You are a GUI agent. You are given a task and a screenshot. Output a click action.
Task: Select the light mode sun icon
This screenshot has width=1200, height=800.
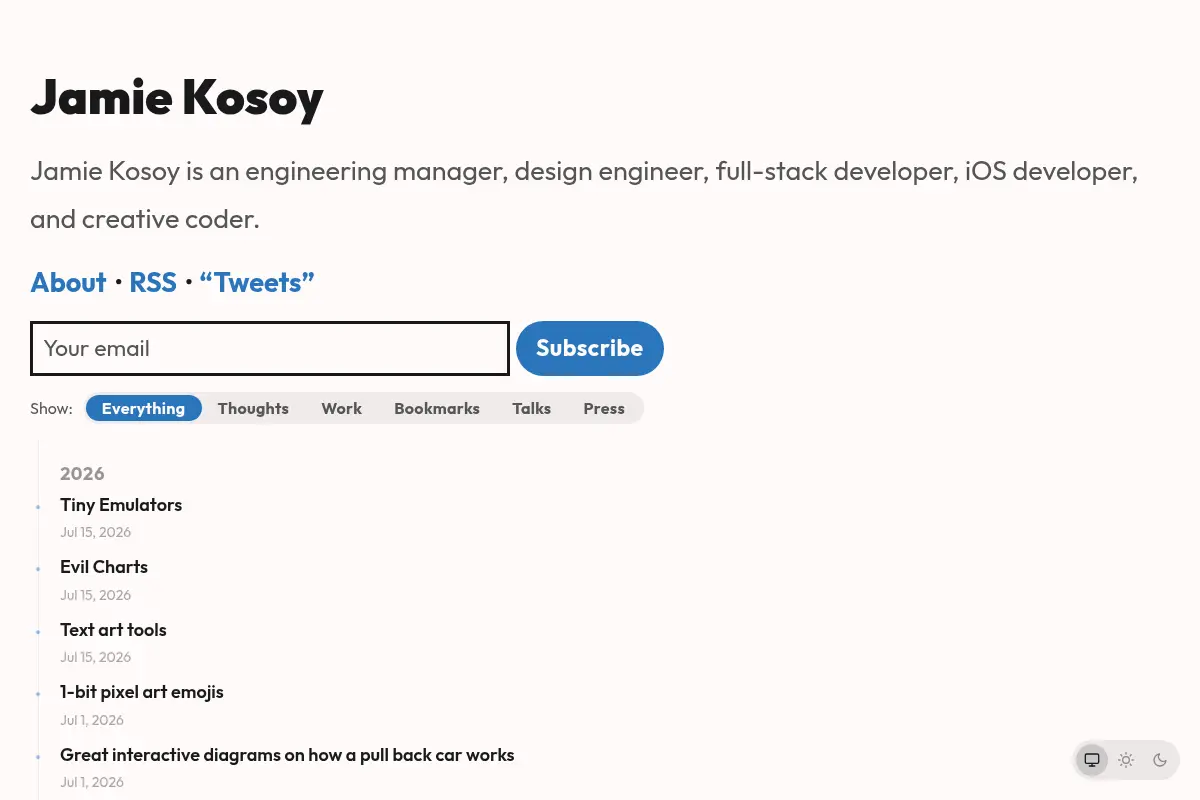point(1126,760)
